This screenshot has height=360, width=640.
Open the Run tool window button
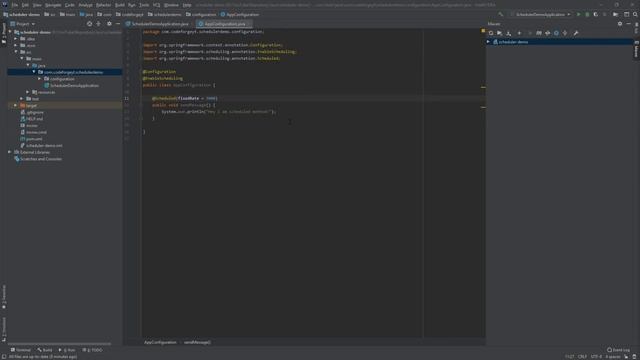67,350
